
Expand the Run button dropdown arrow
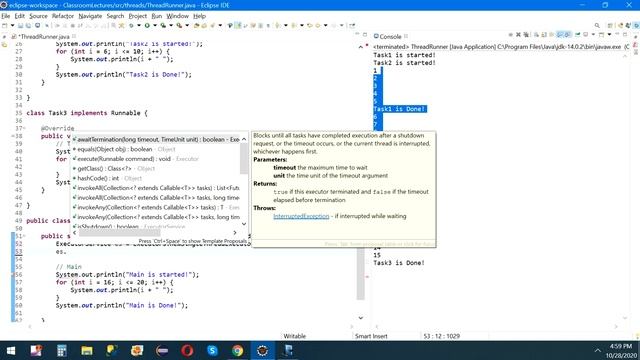coord(155,25)
